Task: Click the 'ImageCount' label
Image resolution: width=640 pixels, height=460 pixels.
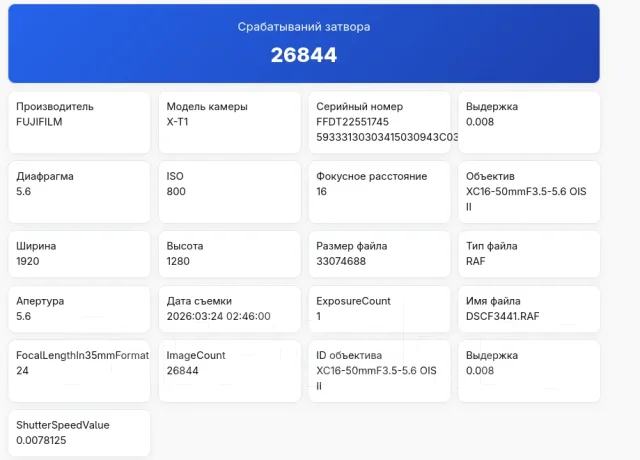Action: pos(196,356)
